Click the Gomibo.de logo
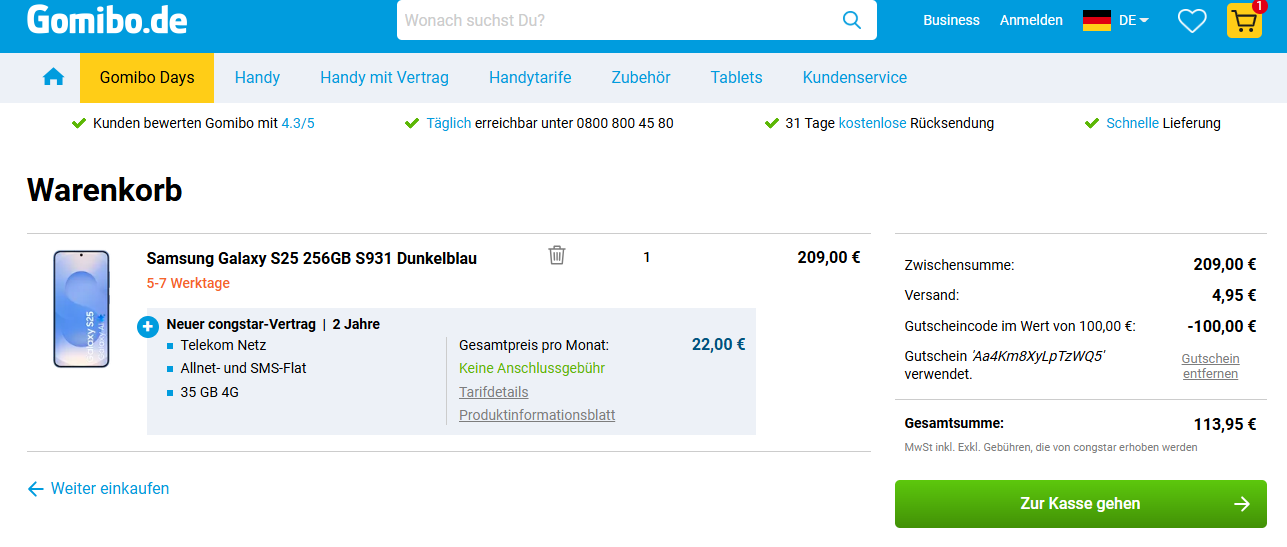 click(x=107, y=20)
